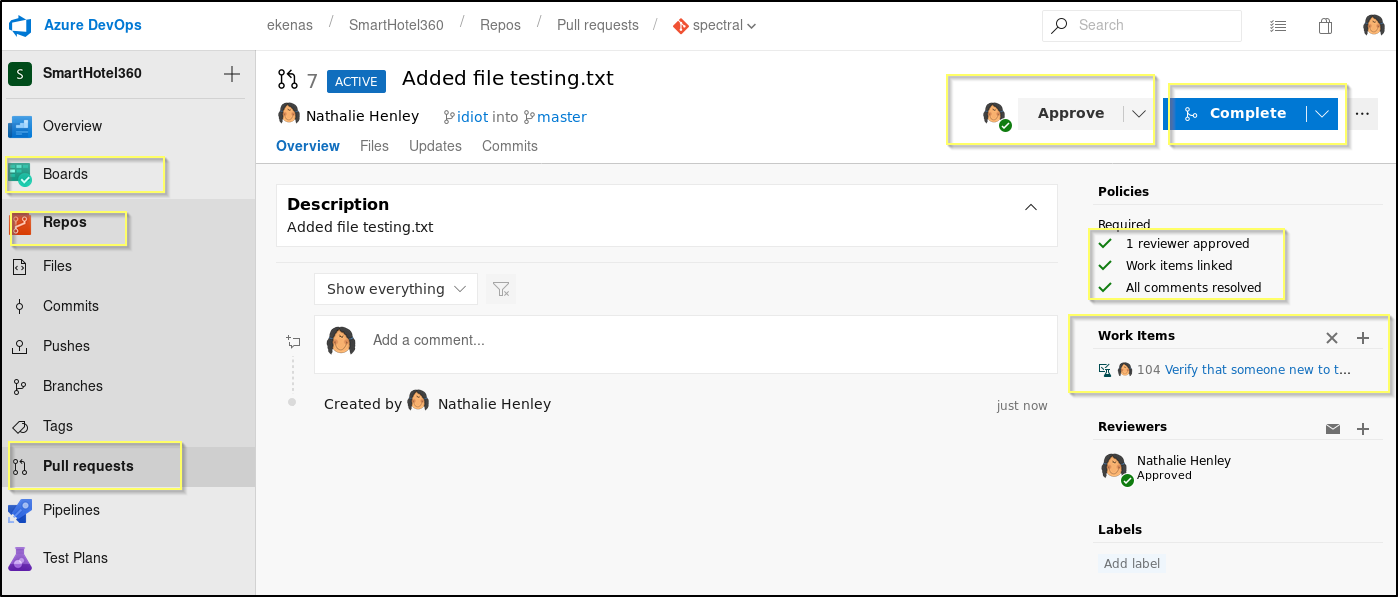Open the Boards hub icon
Viewport: 1398px width, 597px height.
[x=21, y=175]
